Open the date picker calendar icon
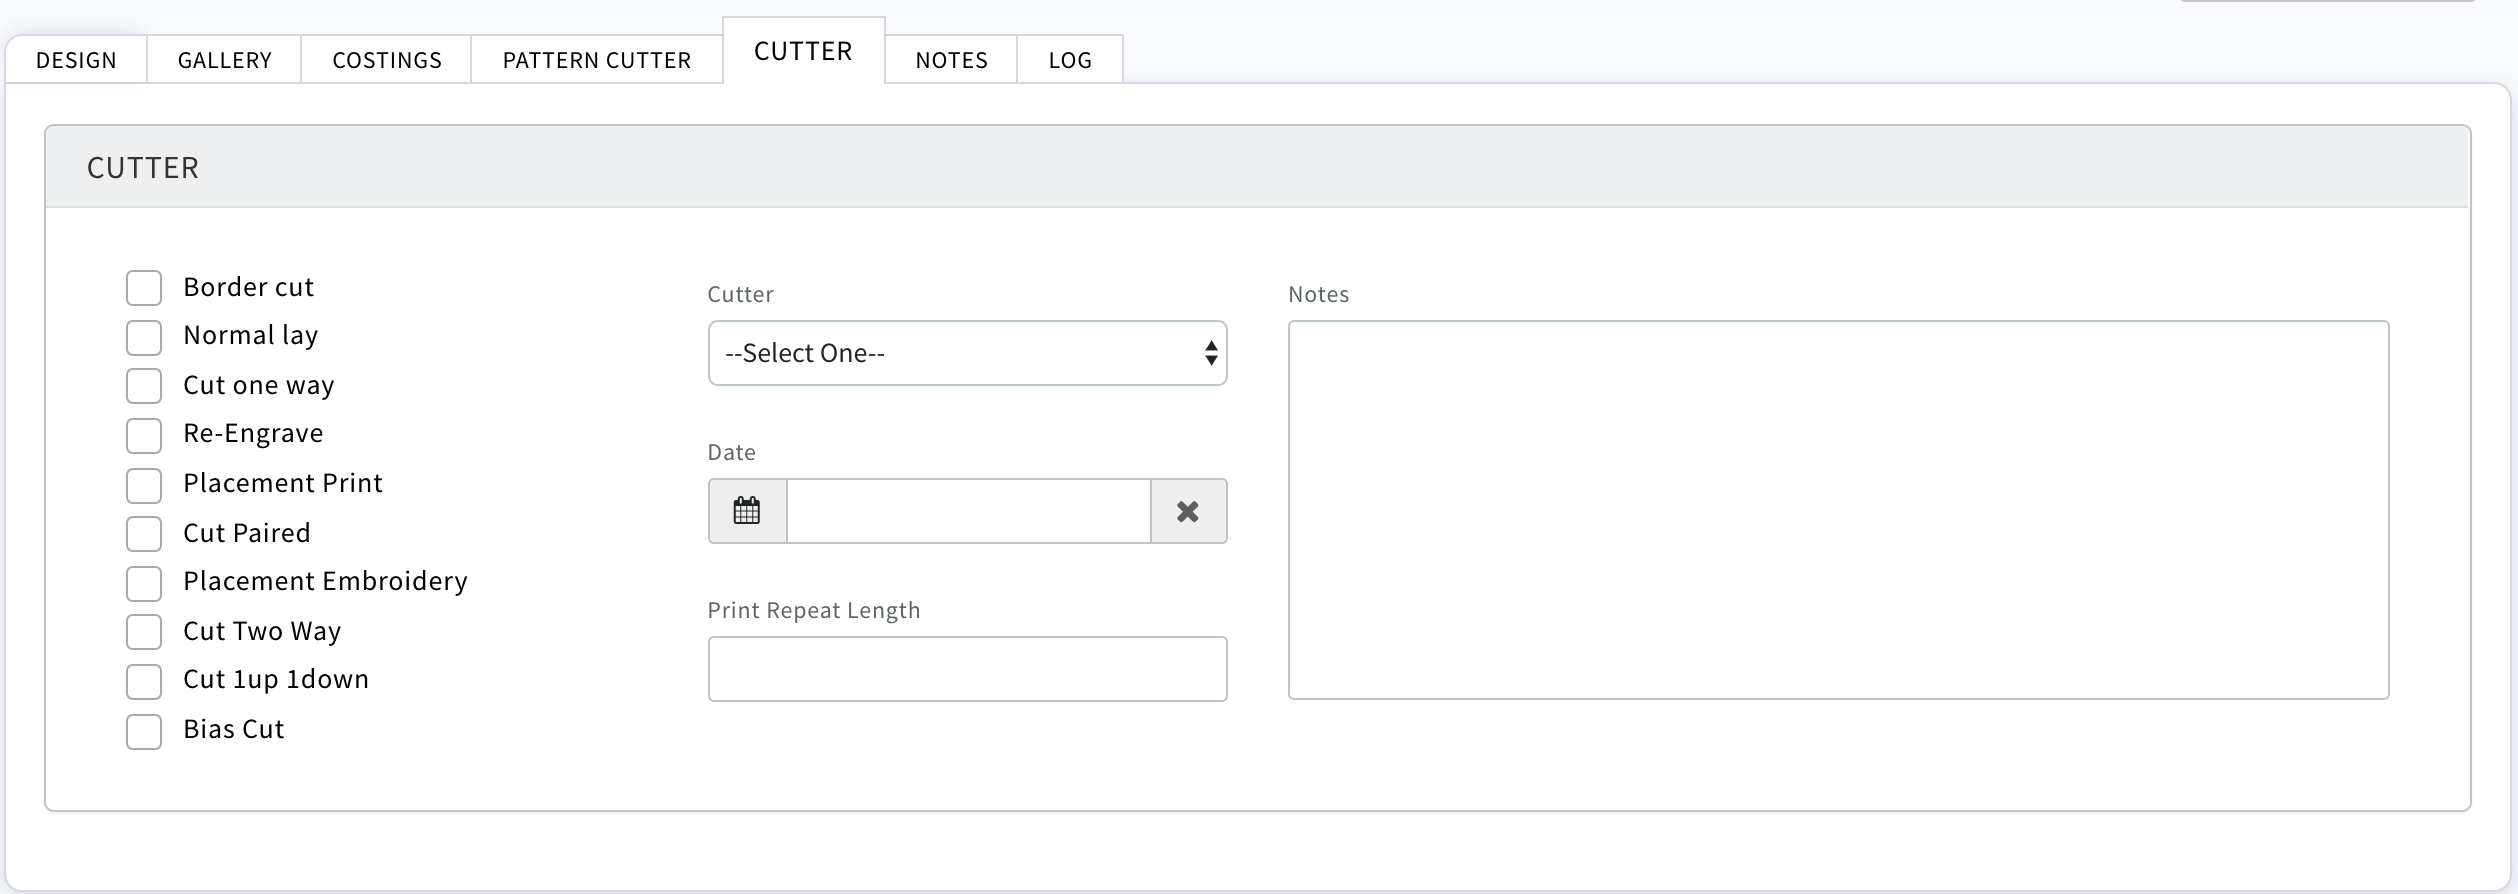Screen dimensions: 2518x894 [747, 511]
